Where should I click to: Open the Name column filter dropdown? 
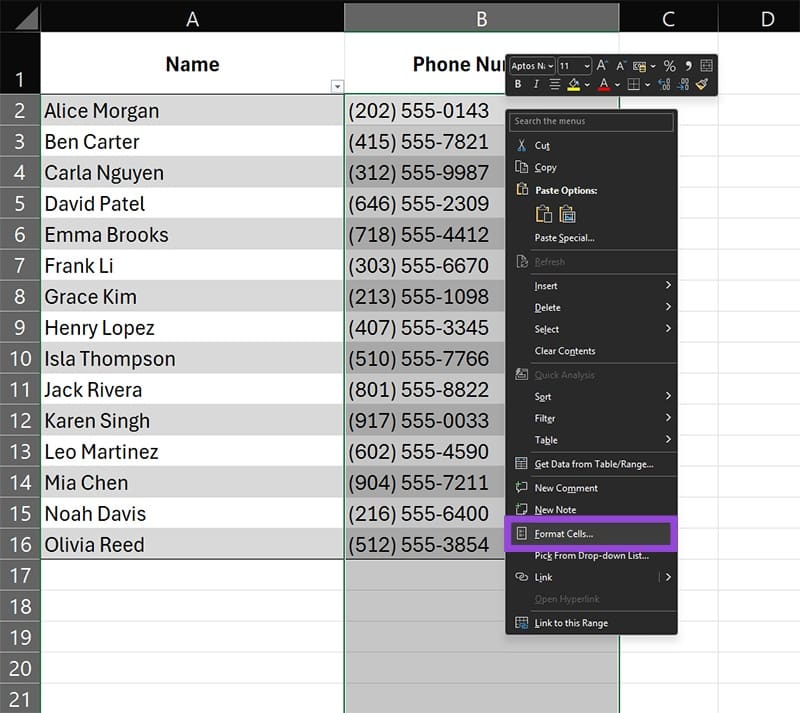(x=337, y=87)
